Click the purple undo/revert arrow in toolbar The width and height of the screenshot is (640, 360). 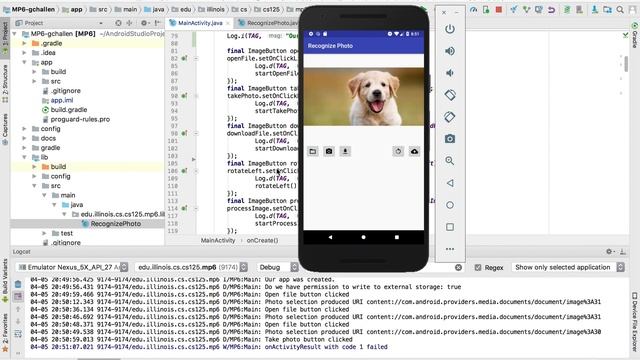coord(551,9)
